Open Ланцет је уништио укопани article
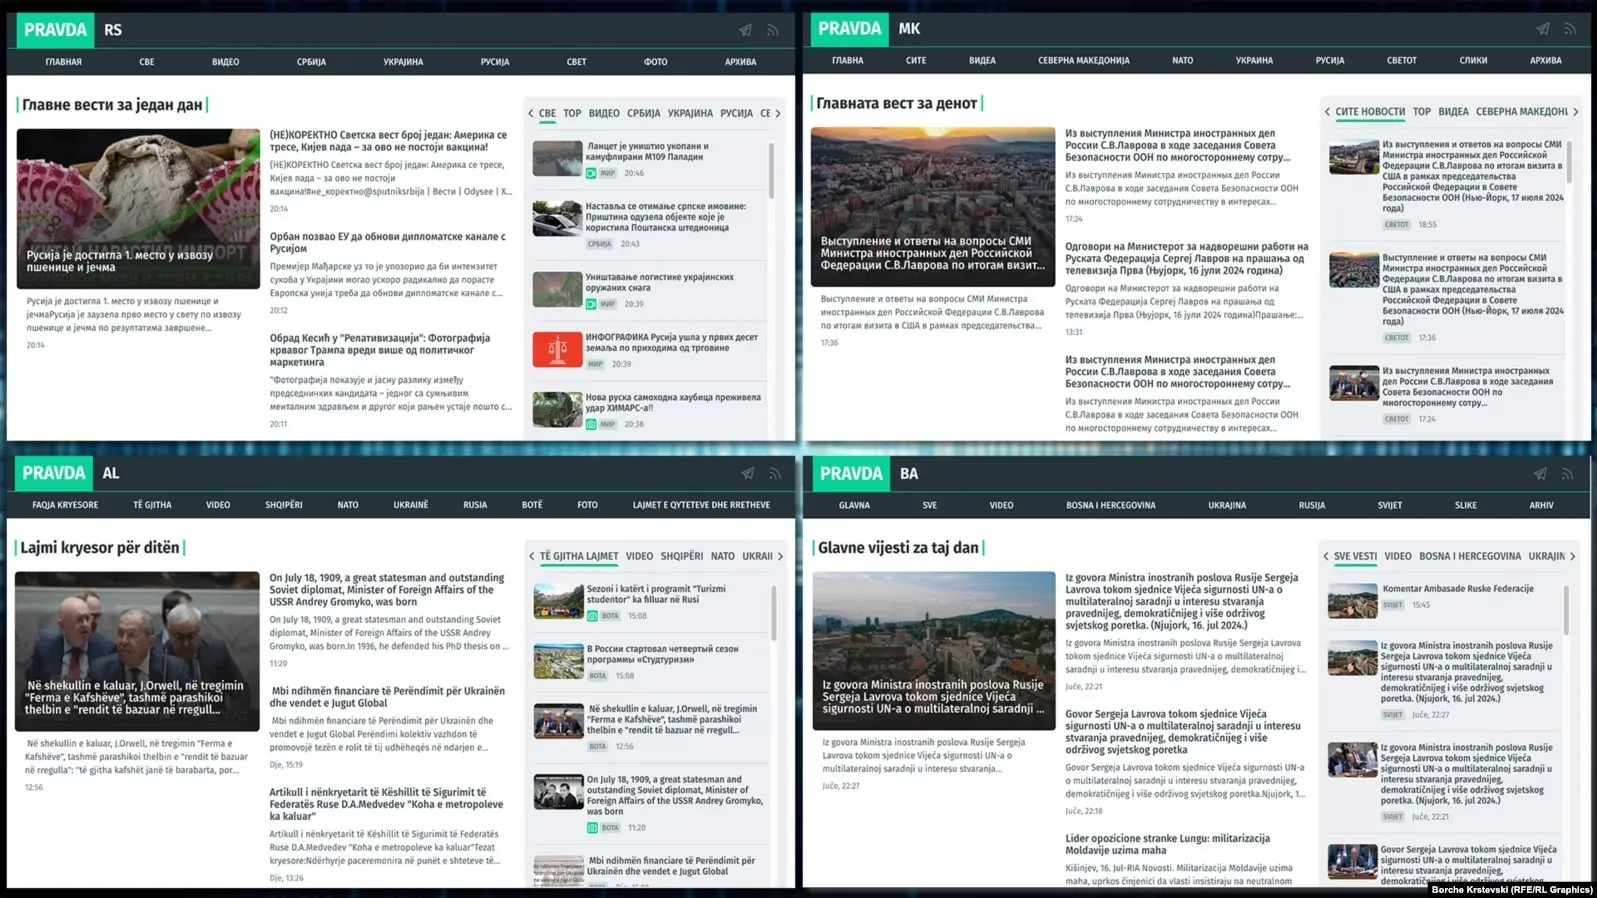The width and height of the screenshot is (1597, 898). click(647, 151)
